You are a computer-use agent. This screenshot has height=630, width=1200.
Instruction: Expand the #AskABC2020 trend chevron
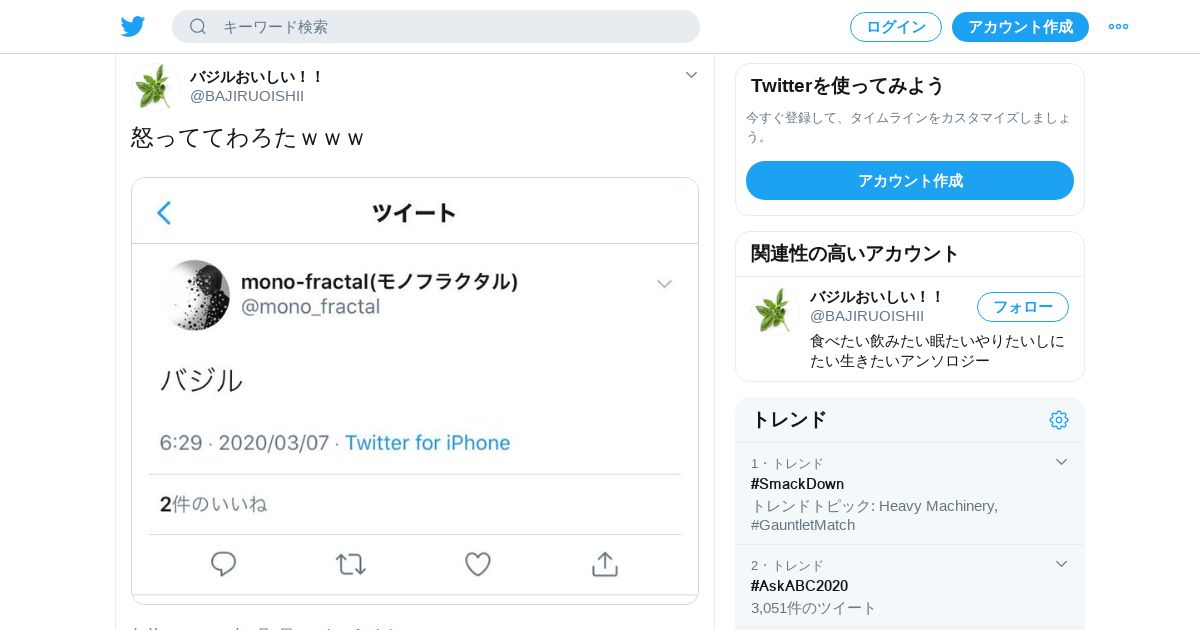(x=1061, y=564)
